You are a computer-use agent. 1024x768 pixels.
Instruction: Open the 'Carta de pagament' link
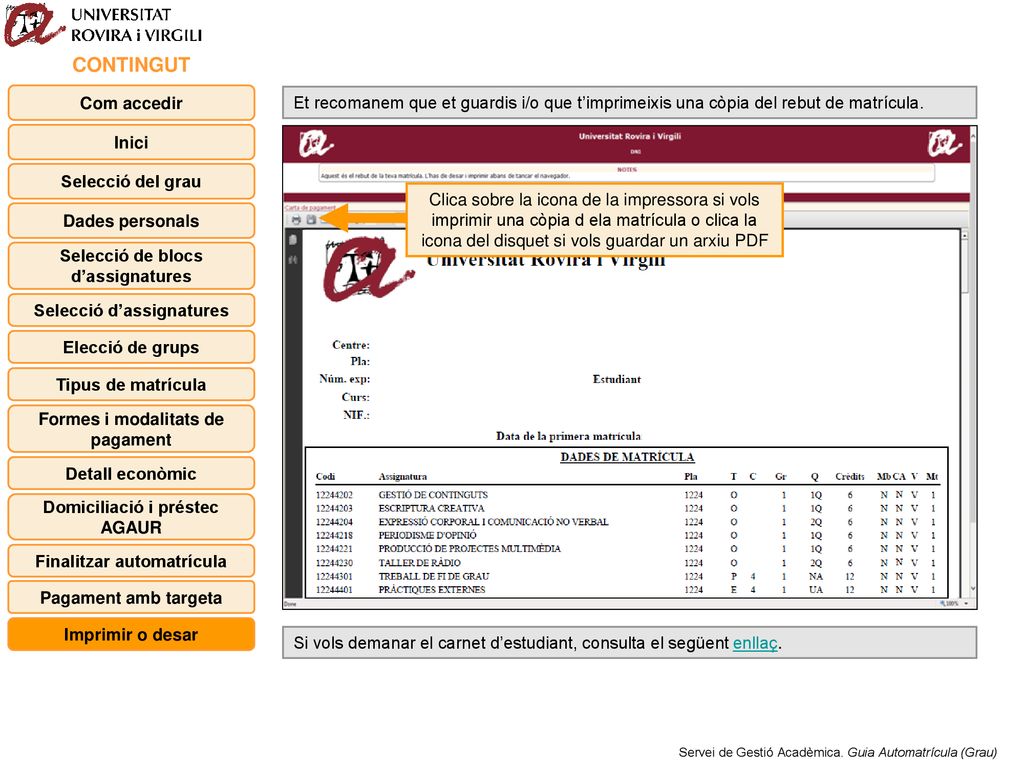click(310, 208)
